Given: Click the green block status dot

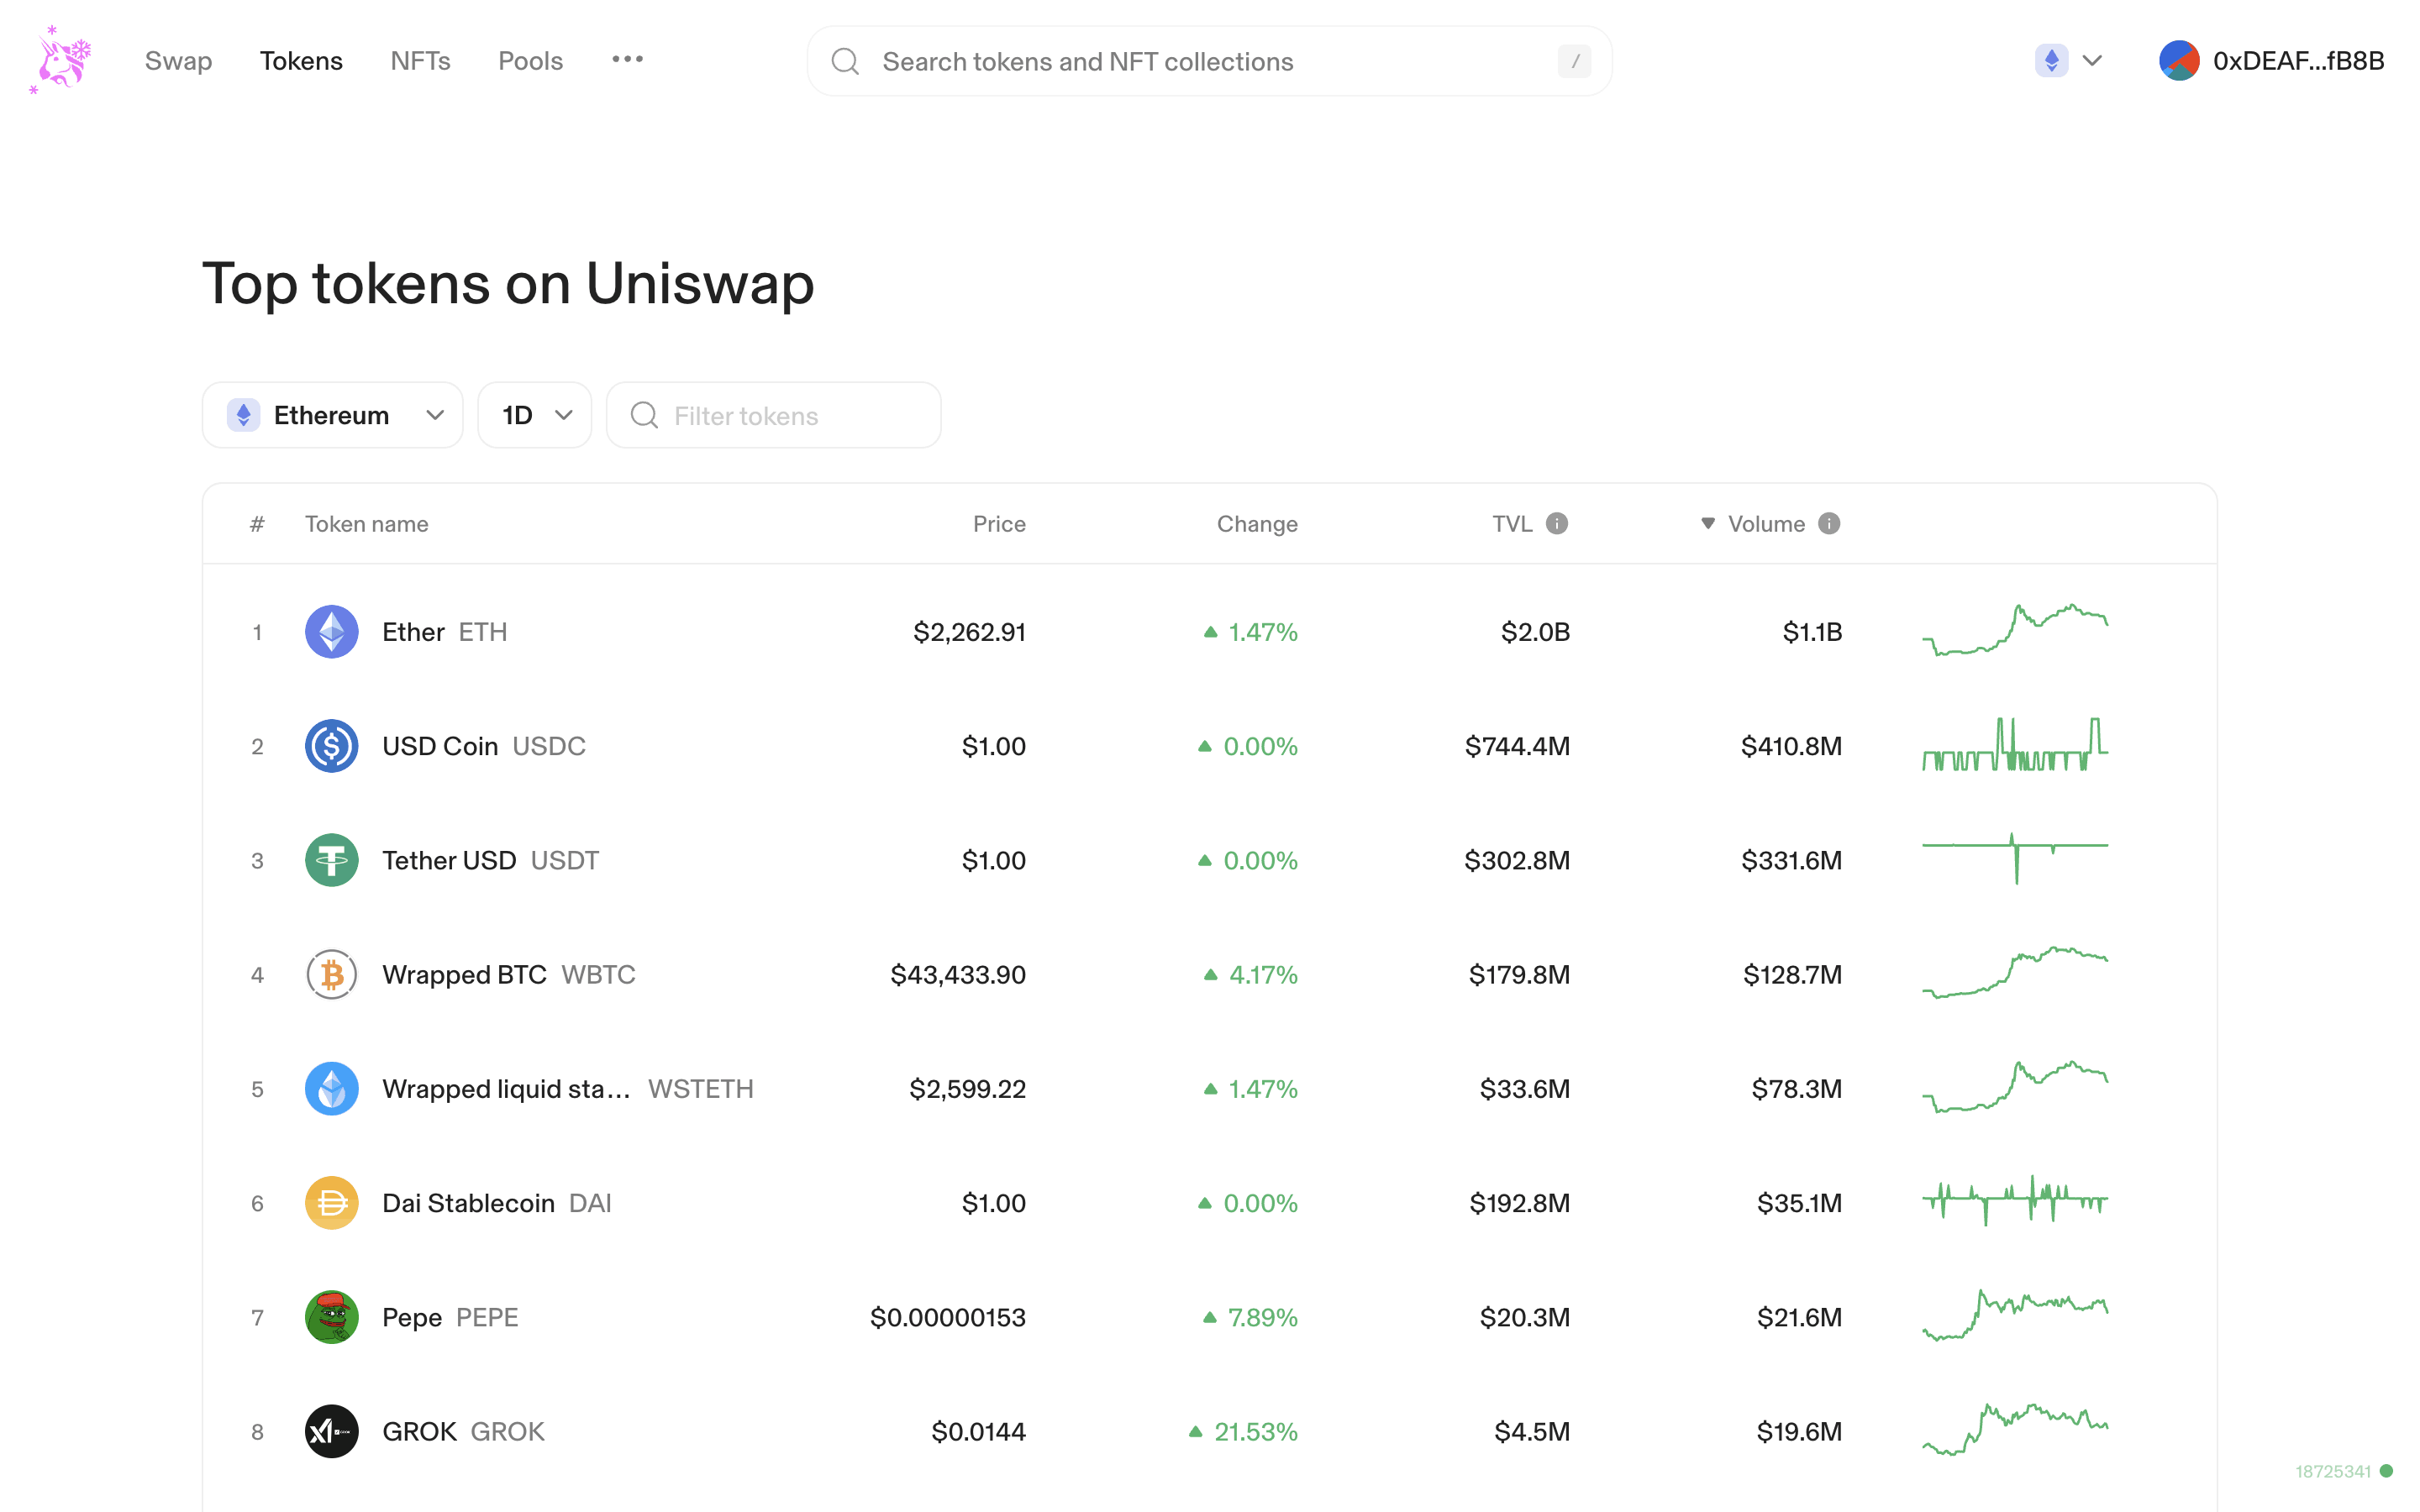Looking at the screenshot, I should 2387,1471.
